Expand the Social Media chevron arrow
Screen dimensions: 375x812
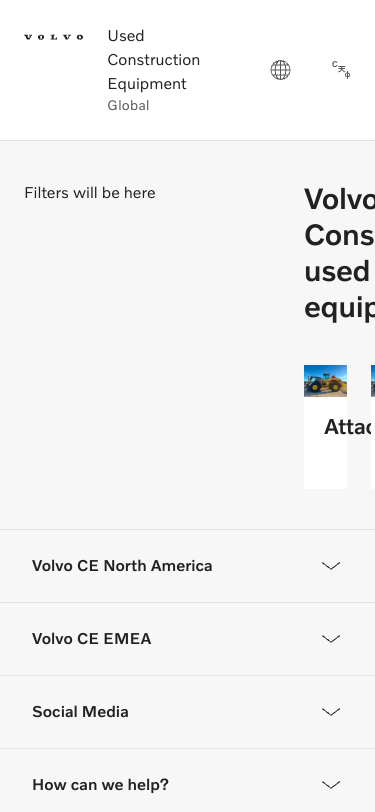click(331, 712)
